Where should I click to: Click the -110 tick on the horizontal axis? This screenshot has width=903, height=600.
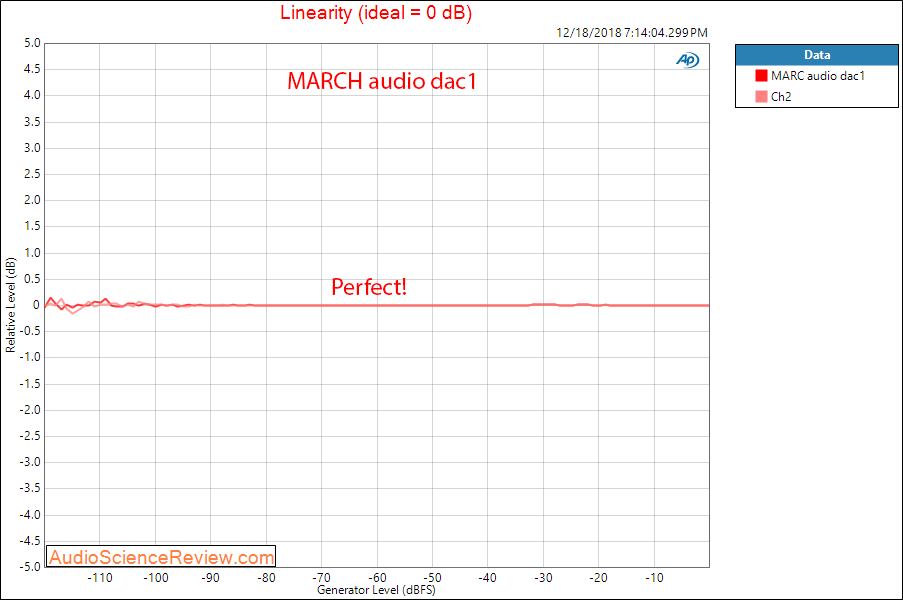pyautogui.click(x=100, y=578)
